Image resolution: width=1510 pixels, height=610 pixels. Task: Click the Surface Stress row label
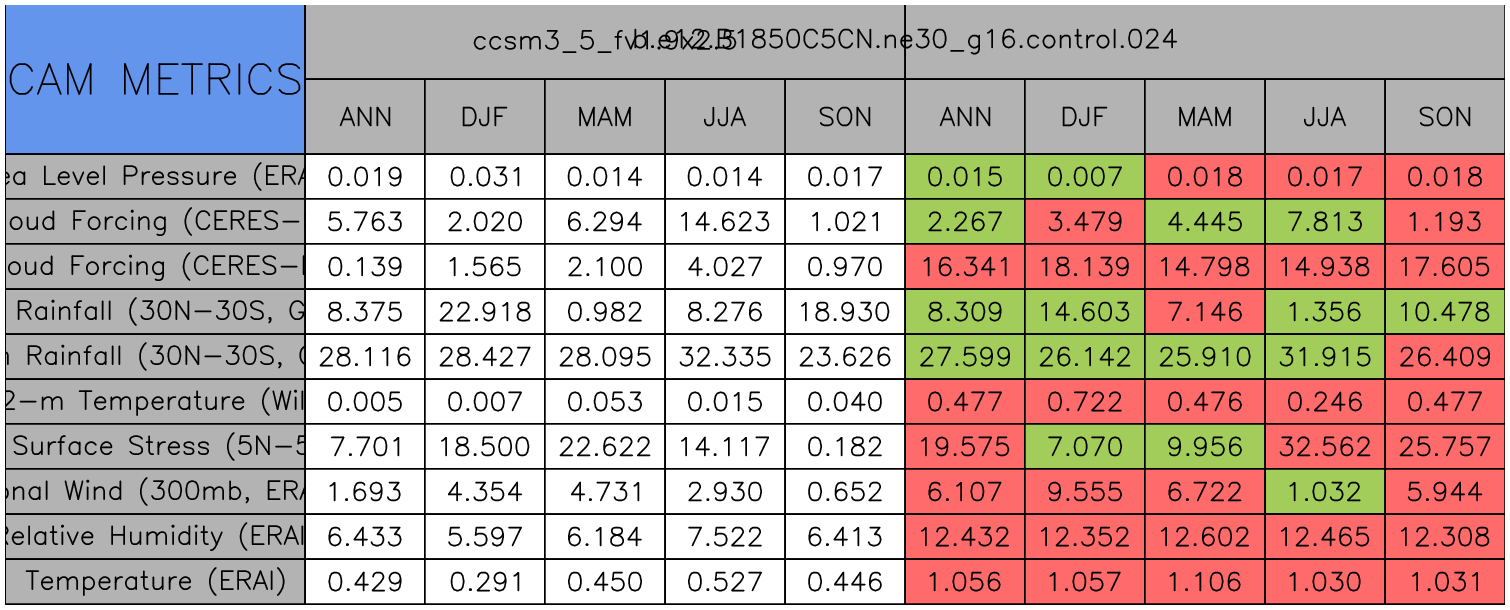pyautogui.click(x=155, y=446)
